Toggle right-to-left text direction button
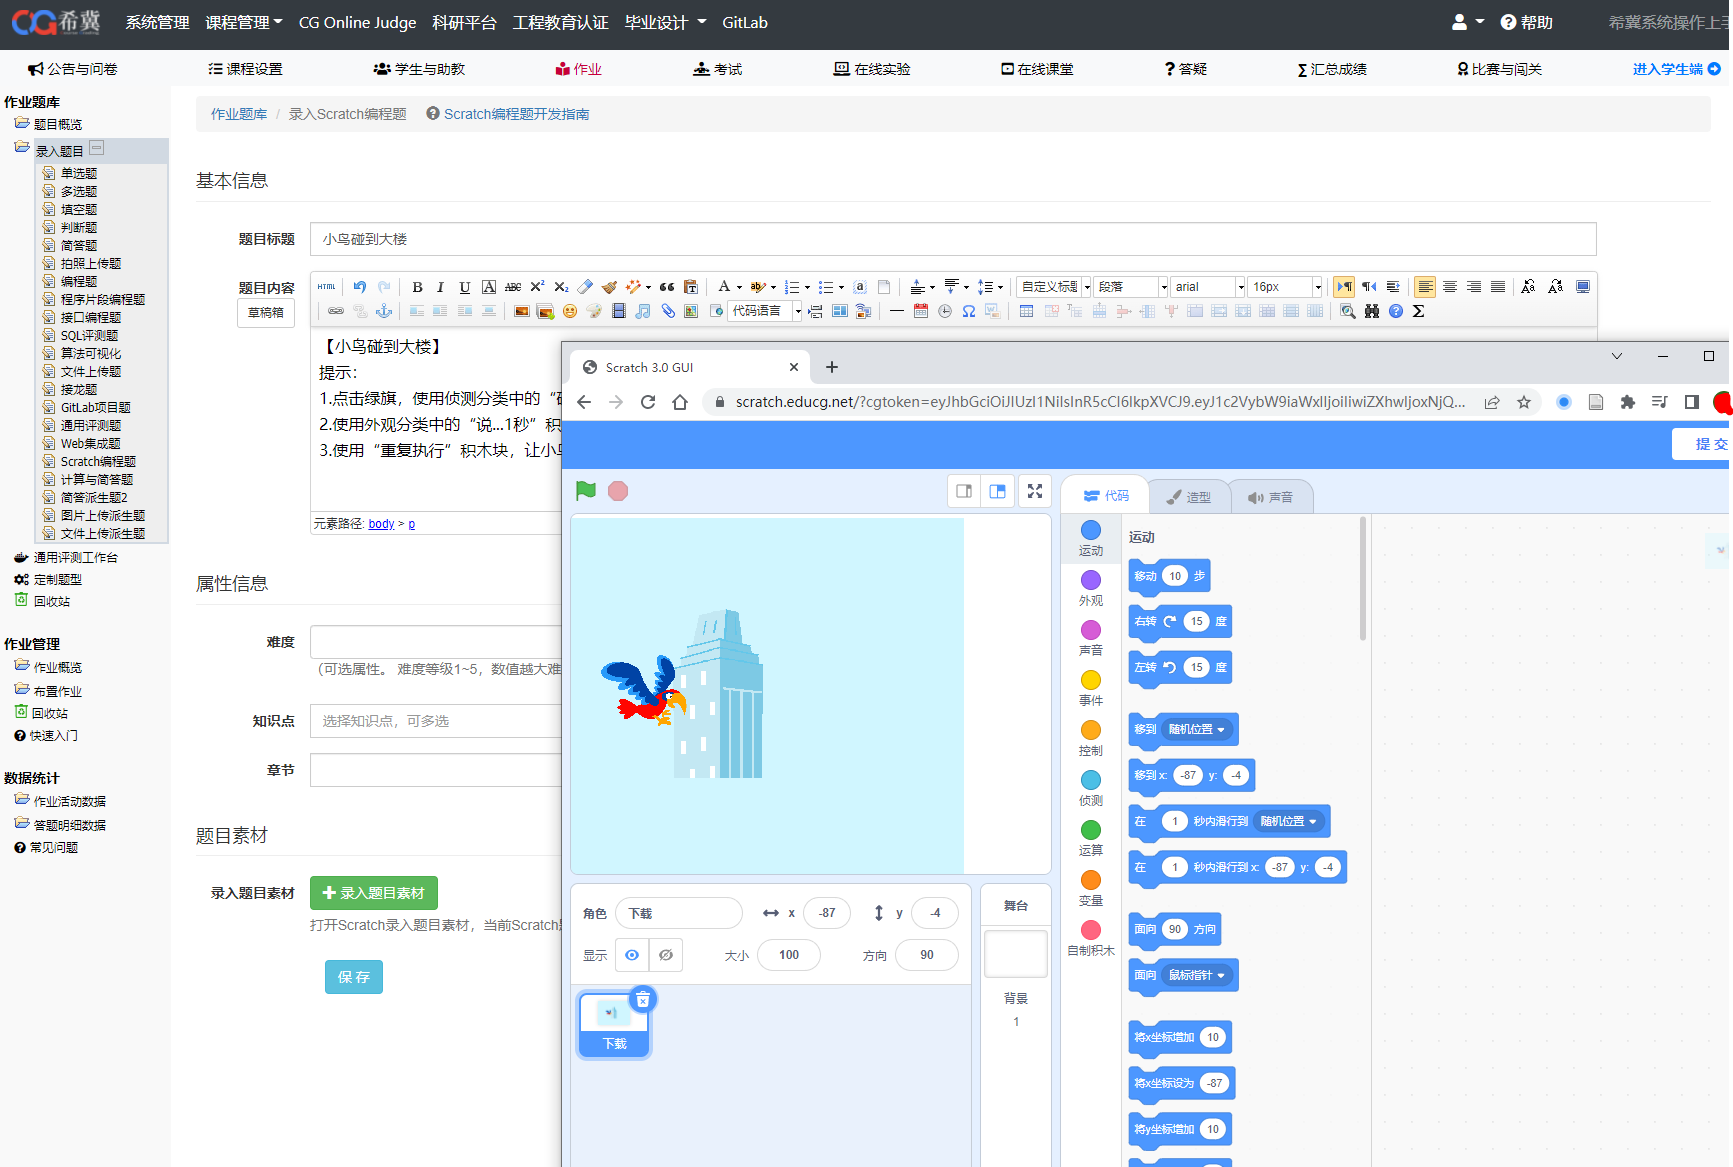The image size is (1733, 1167). [x=1369, y=287]
